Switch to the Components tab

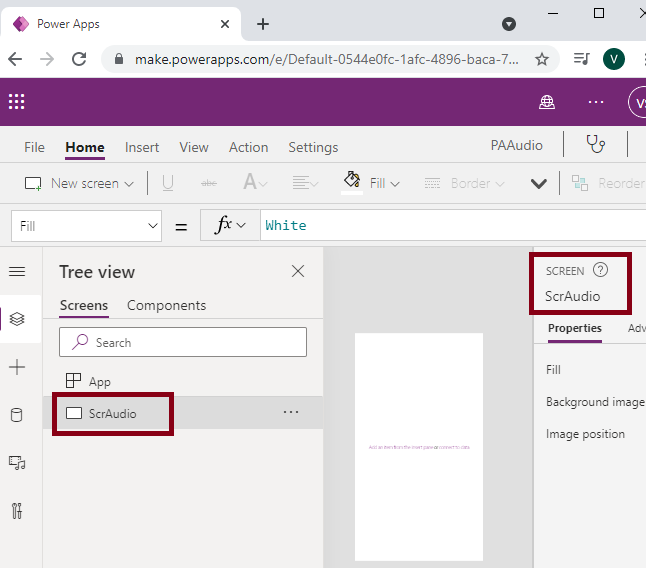click(x=166, y=306)
